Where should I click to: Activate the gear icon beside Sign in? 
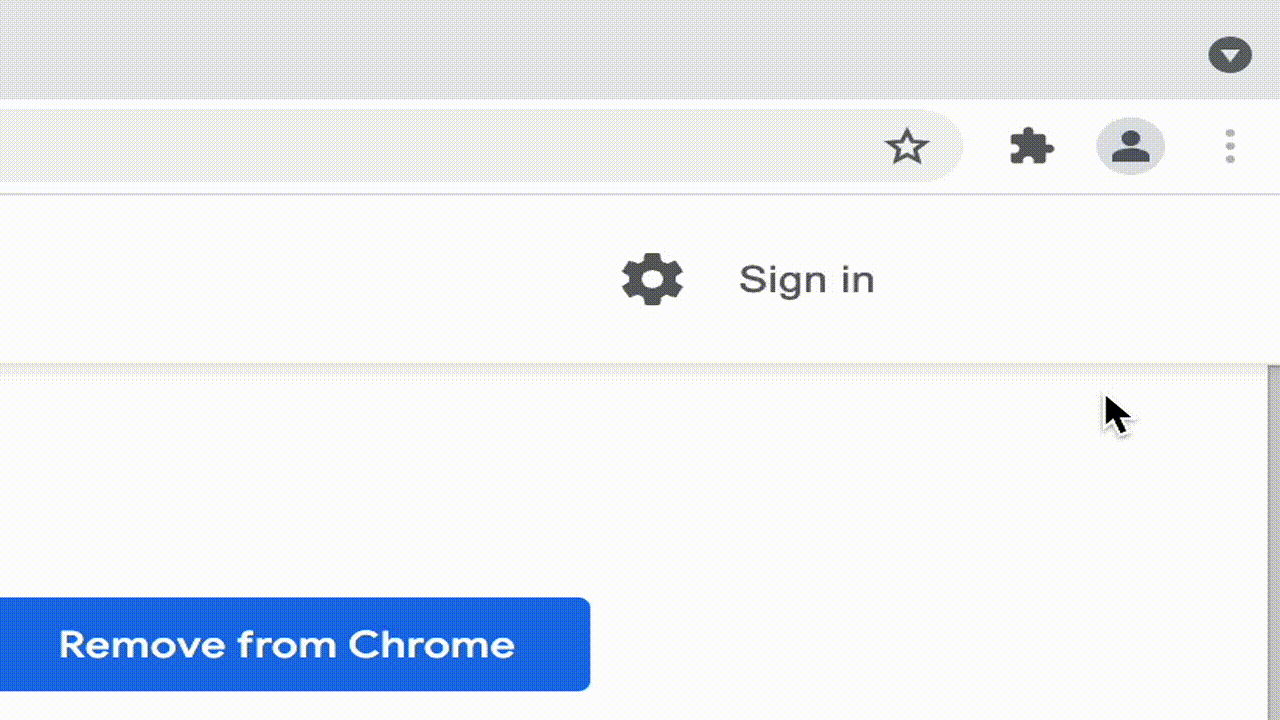(651, 279)
